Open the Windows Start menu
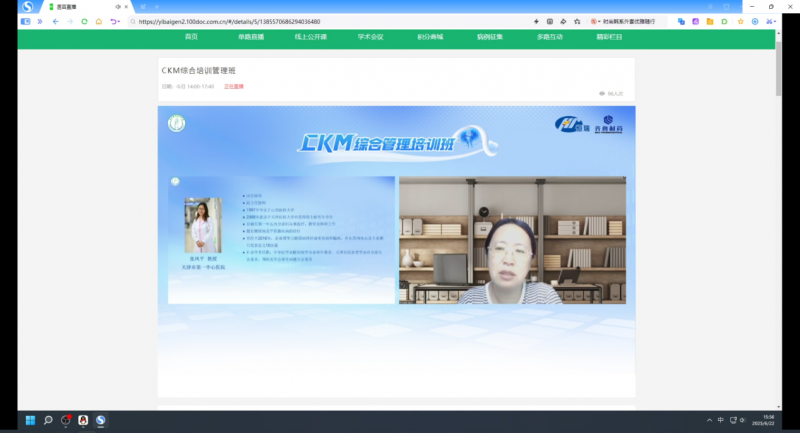The width and height of the screenshot is (800, 433). coord(29,420)
